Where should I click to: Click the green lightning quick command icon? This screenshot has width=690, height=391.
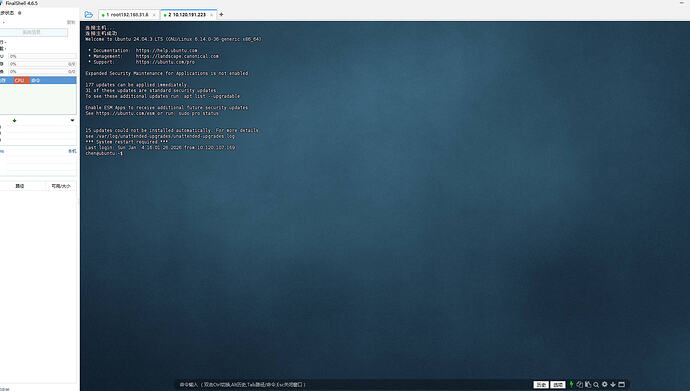click(571, 384)
